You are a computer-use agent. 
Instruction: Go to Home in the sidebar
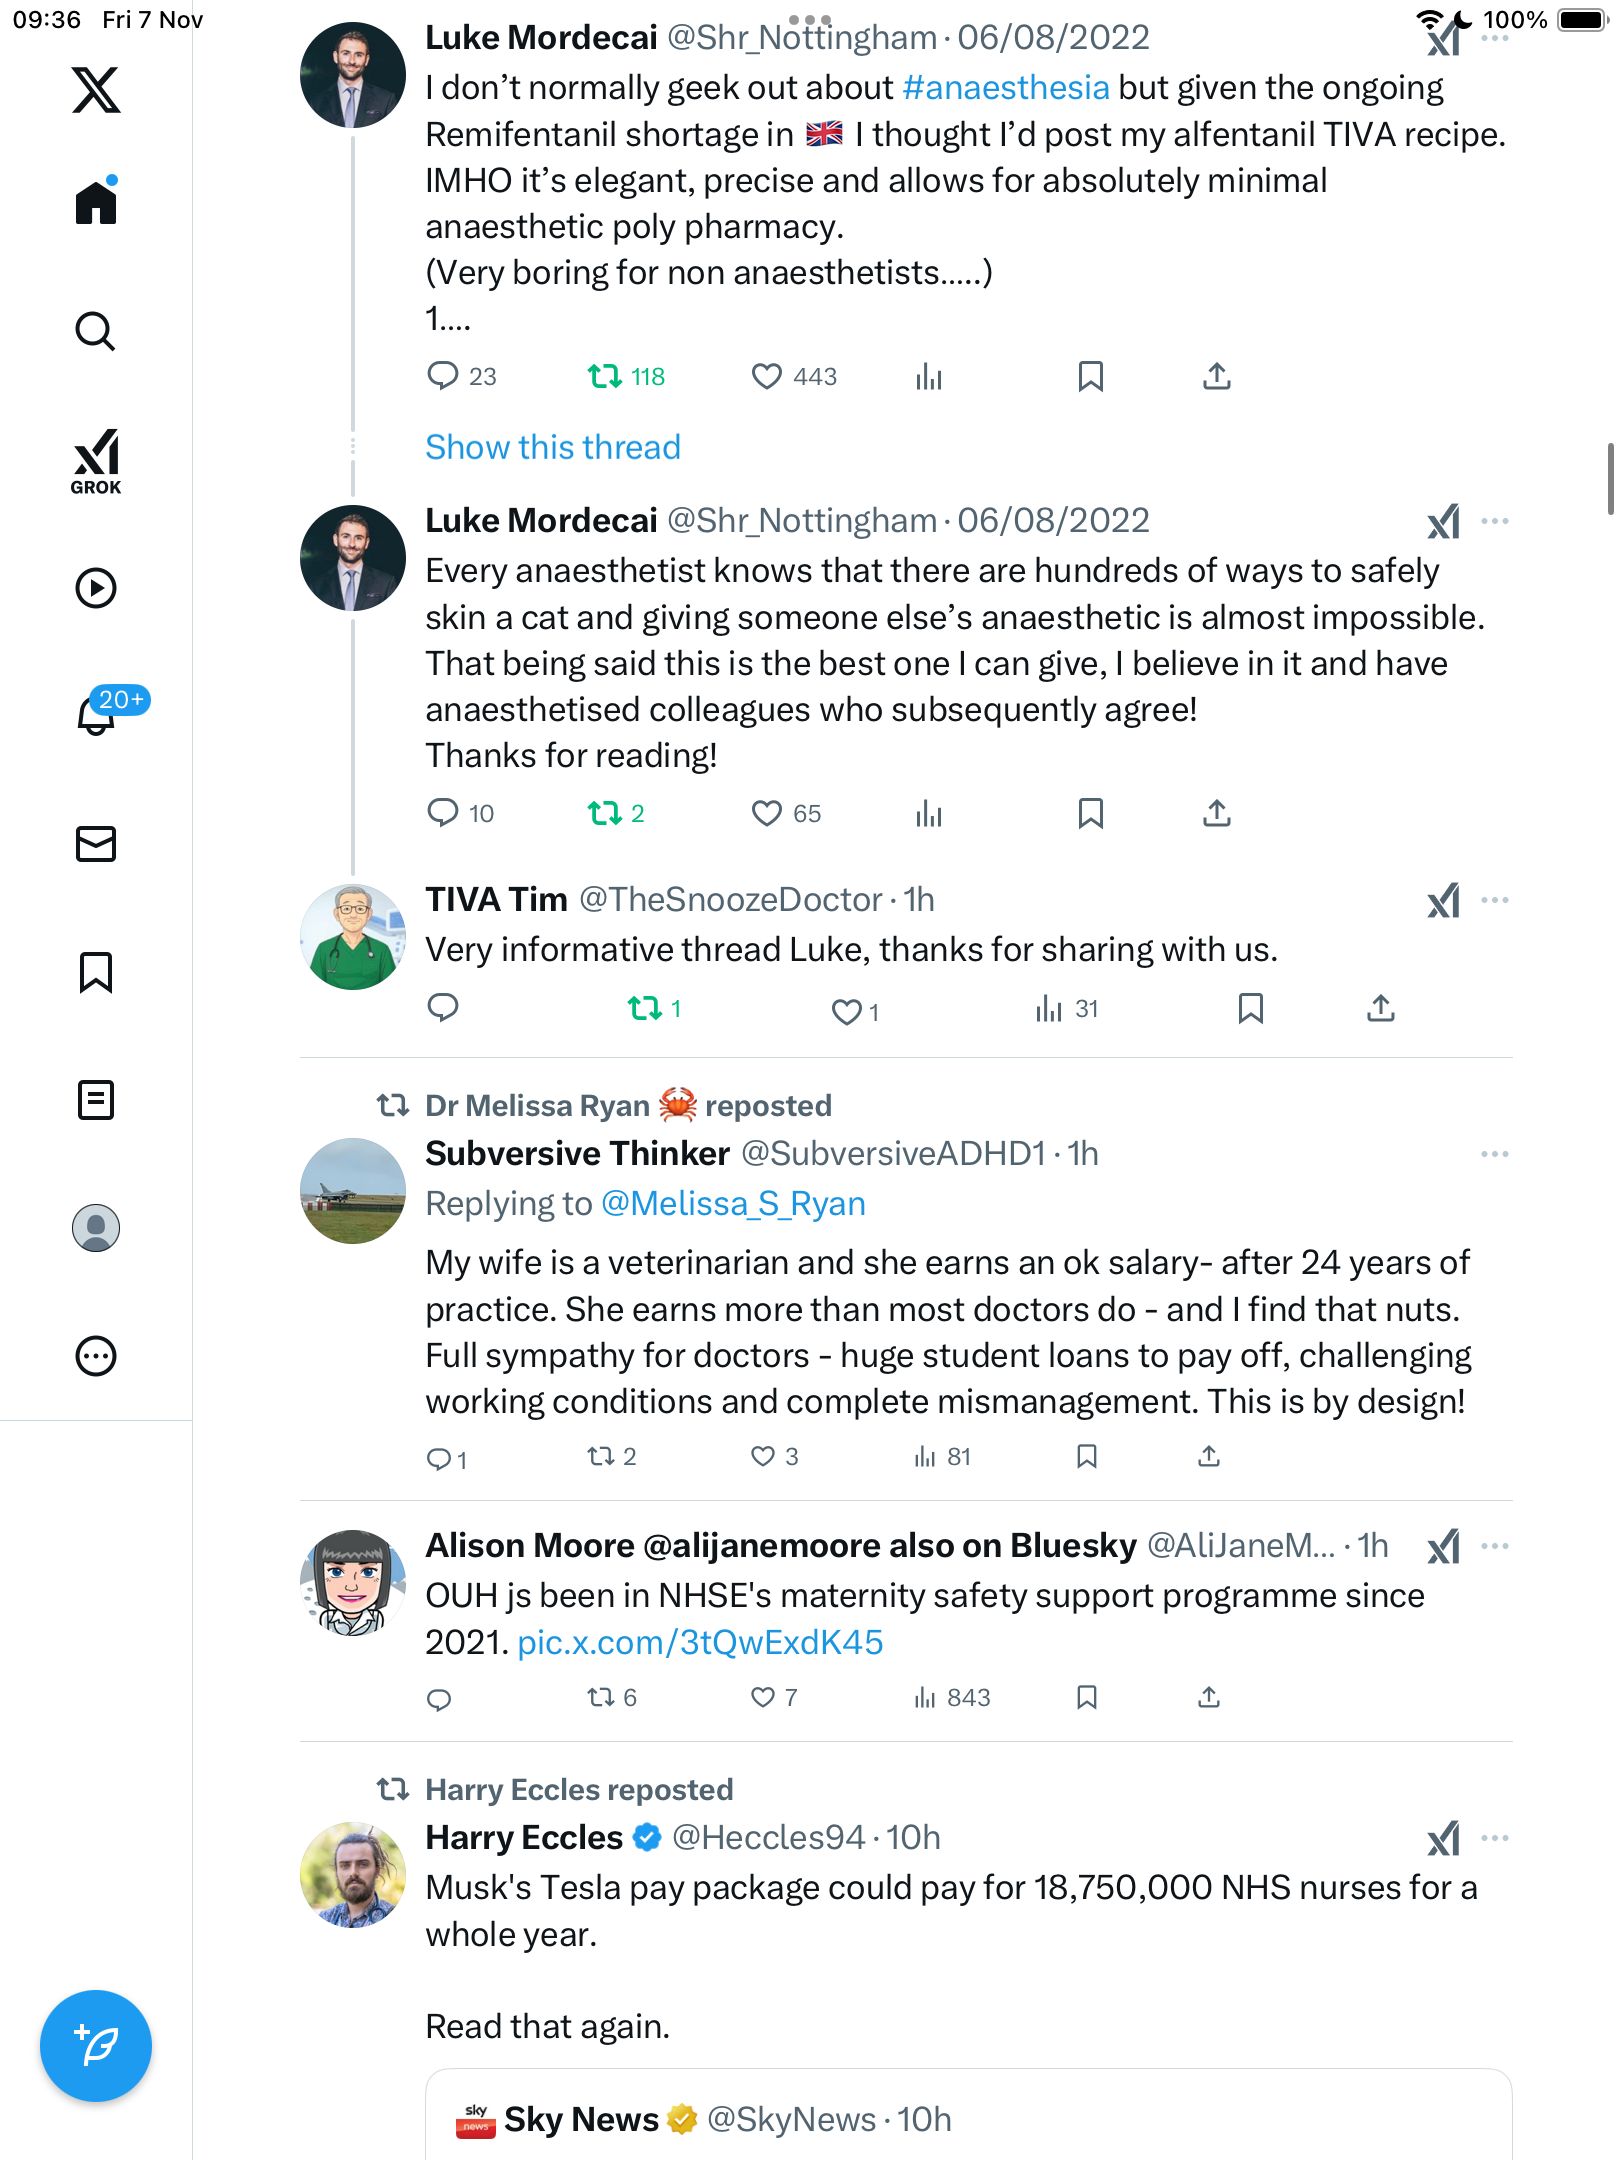[x=96, y=203]
